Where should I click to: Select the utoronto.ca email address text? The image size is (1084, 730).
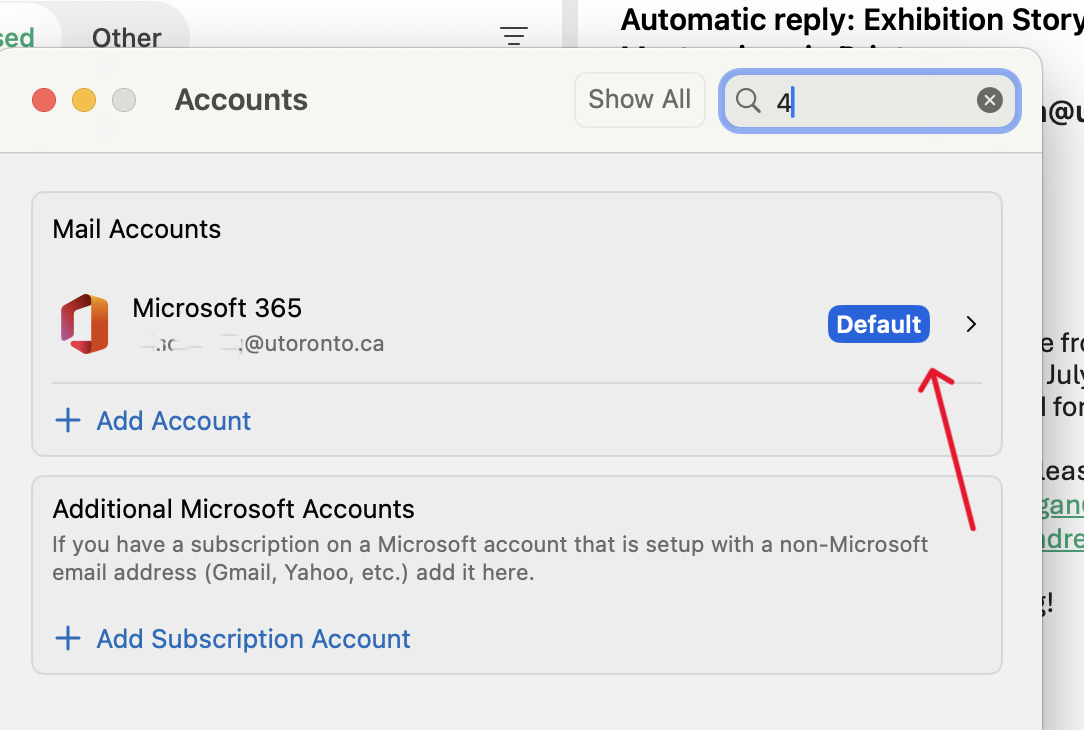tap(260, 344)
